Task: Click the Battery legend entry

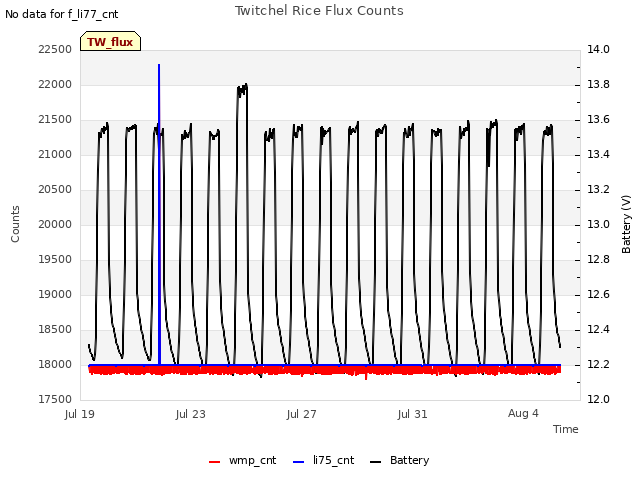Action: 399,461
